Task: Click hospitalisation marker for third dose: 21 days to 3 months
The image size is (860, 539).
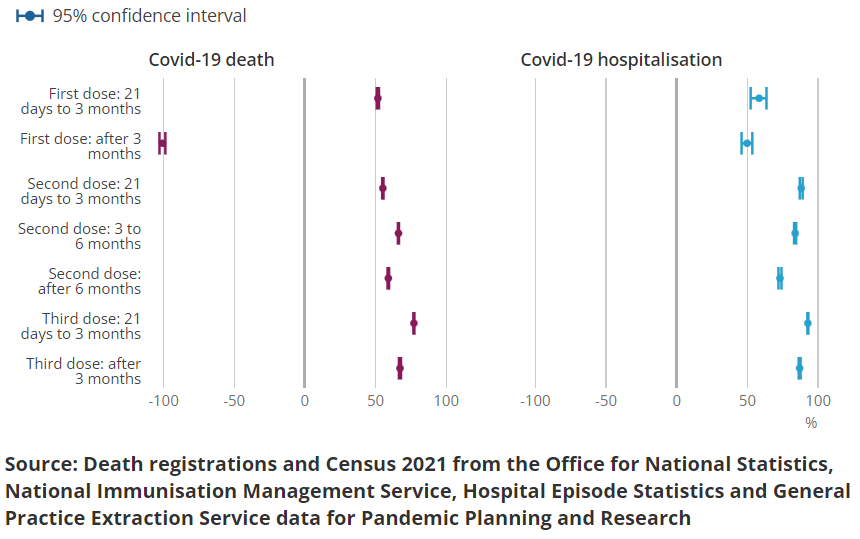Action: coord(808,324)
